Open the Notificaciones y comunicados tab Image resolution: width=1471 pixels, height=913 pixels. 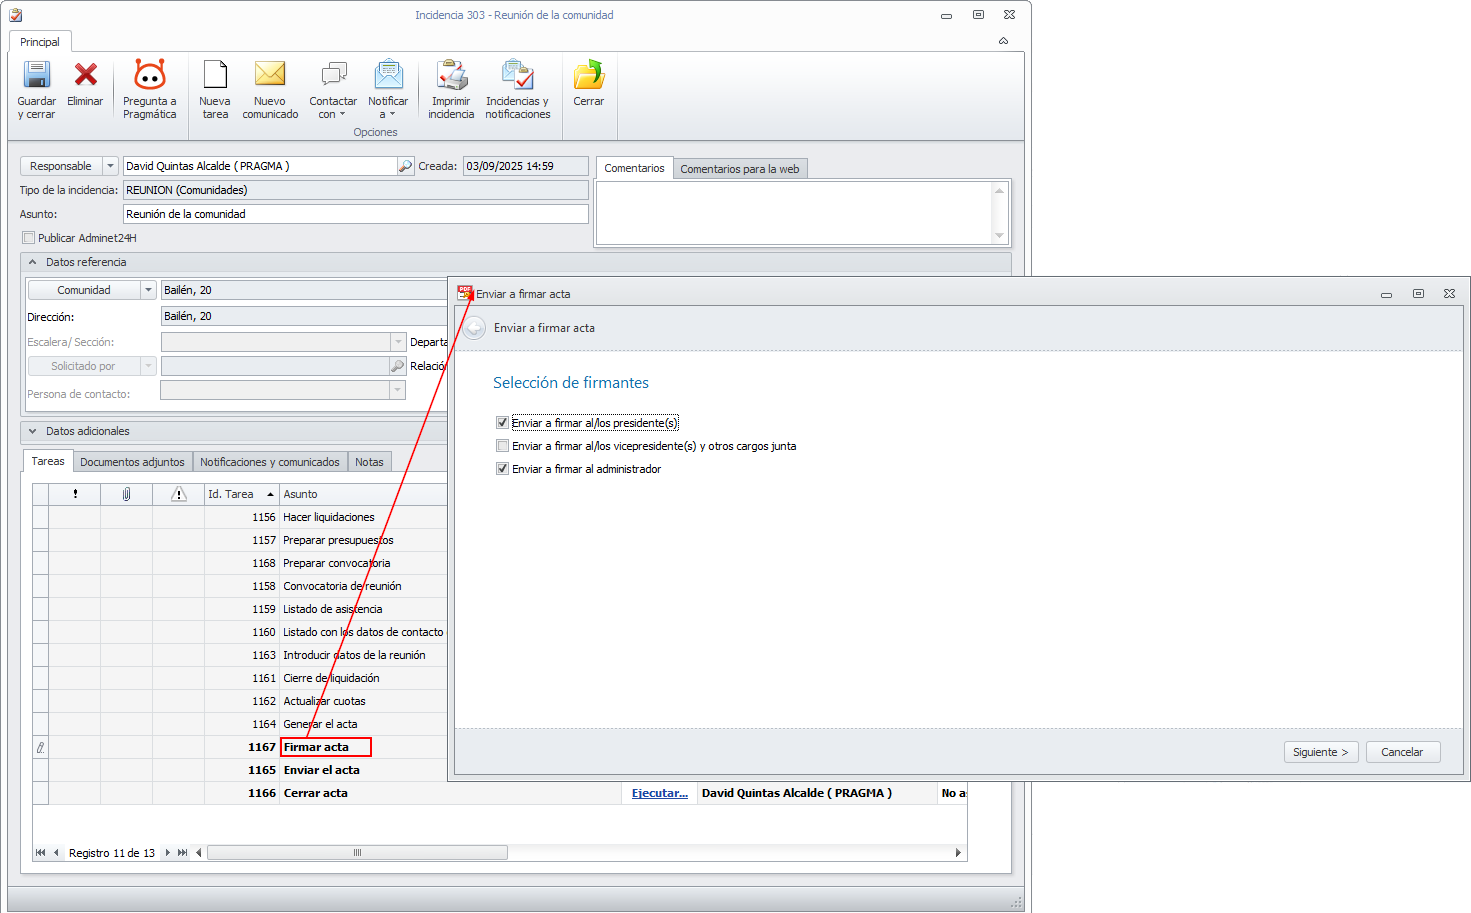coord(270,462)
